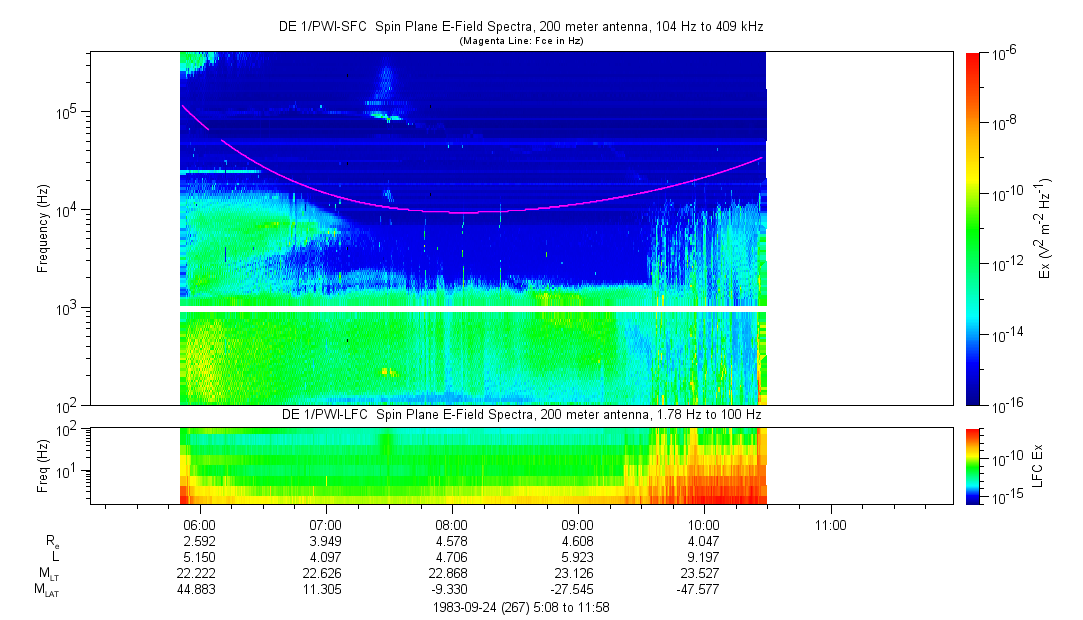This screenshot has width=1083, height=620.
Task: Click the 09:00 time tick label
Action: point(577,525)
